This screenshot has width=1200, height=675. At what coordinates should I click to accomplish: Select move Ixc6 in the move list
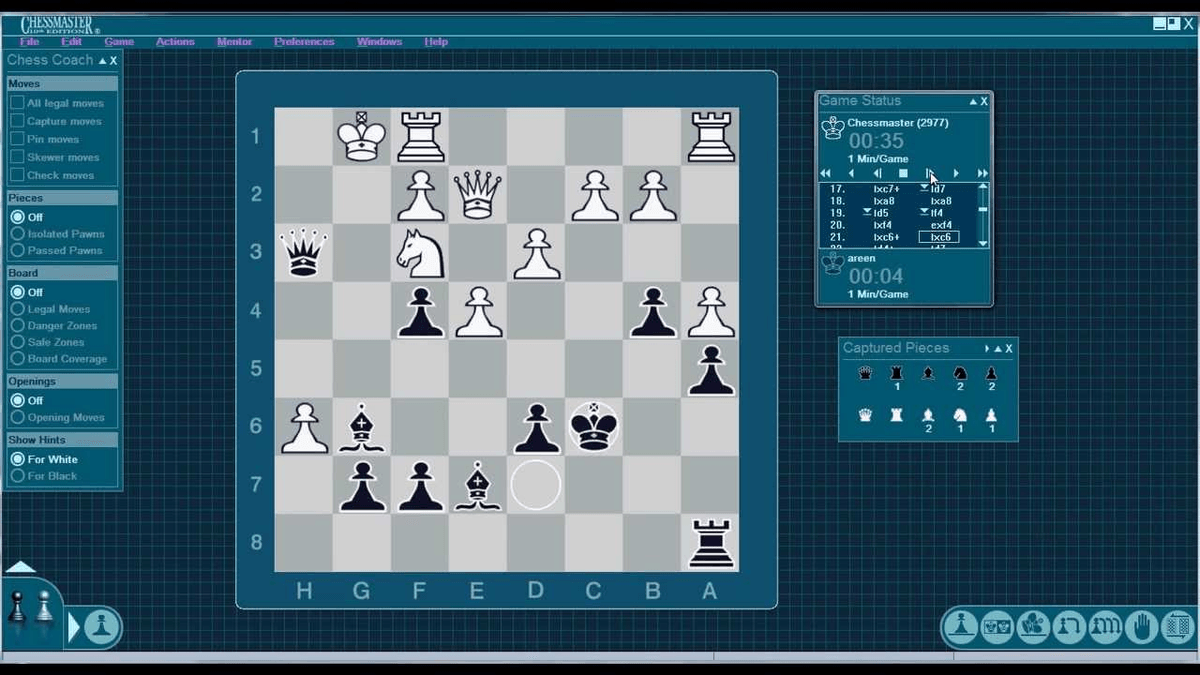pos(938,238)
